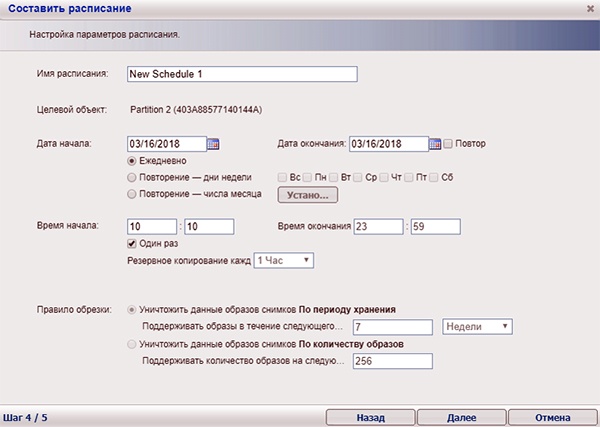This screenshot has height=427, width=600.
Task: Tick the Ср weekday checkbox
Action: point(358,178)
